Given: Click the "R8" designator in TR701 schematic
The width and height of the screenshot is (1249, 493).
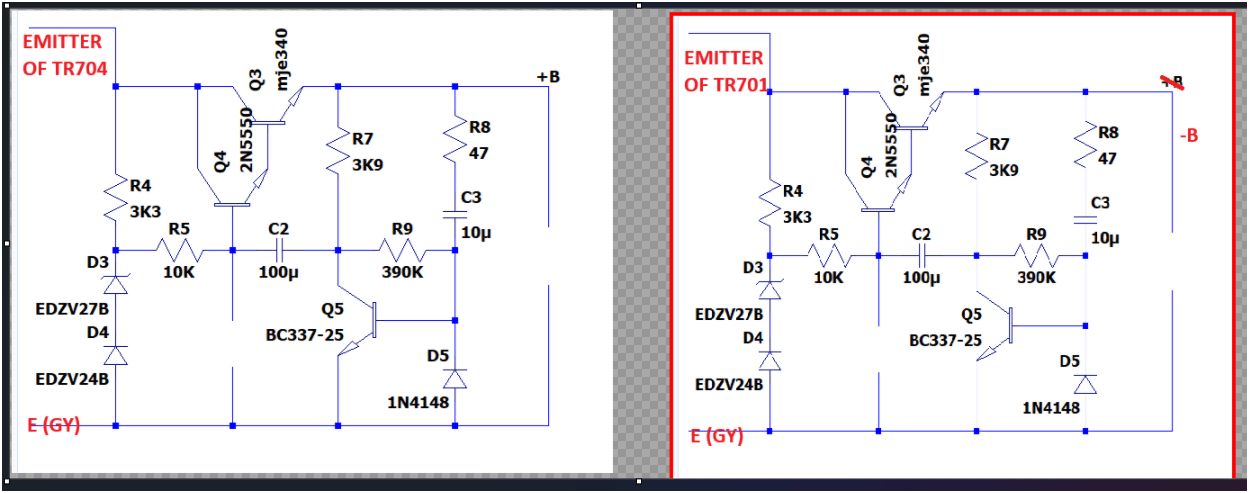Looking at the screenshot, I should click(1109, 132).
